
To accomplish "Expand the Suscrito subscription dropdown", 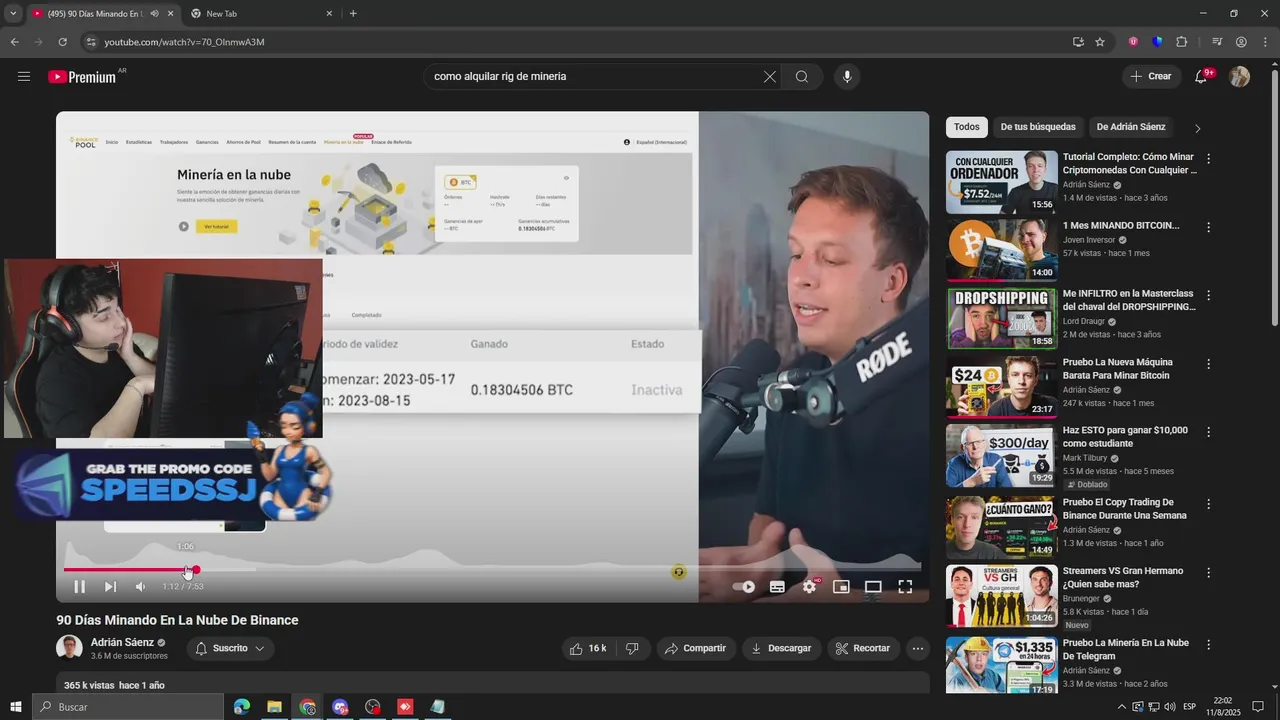I will (230, 648).
